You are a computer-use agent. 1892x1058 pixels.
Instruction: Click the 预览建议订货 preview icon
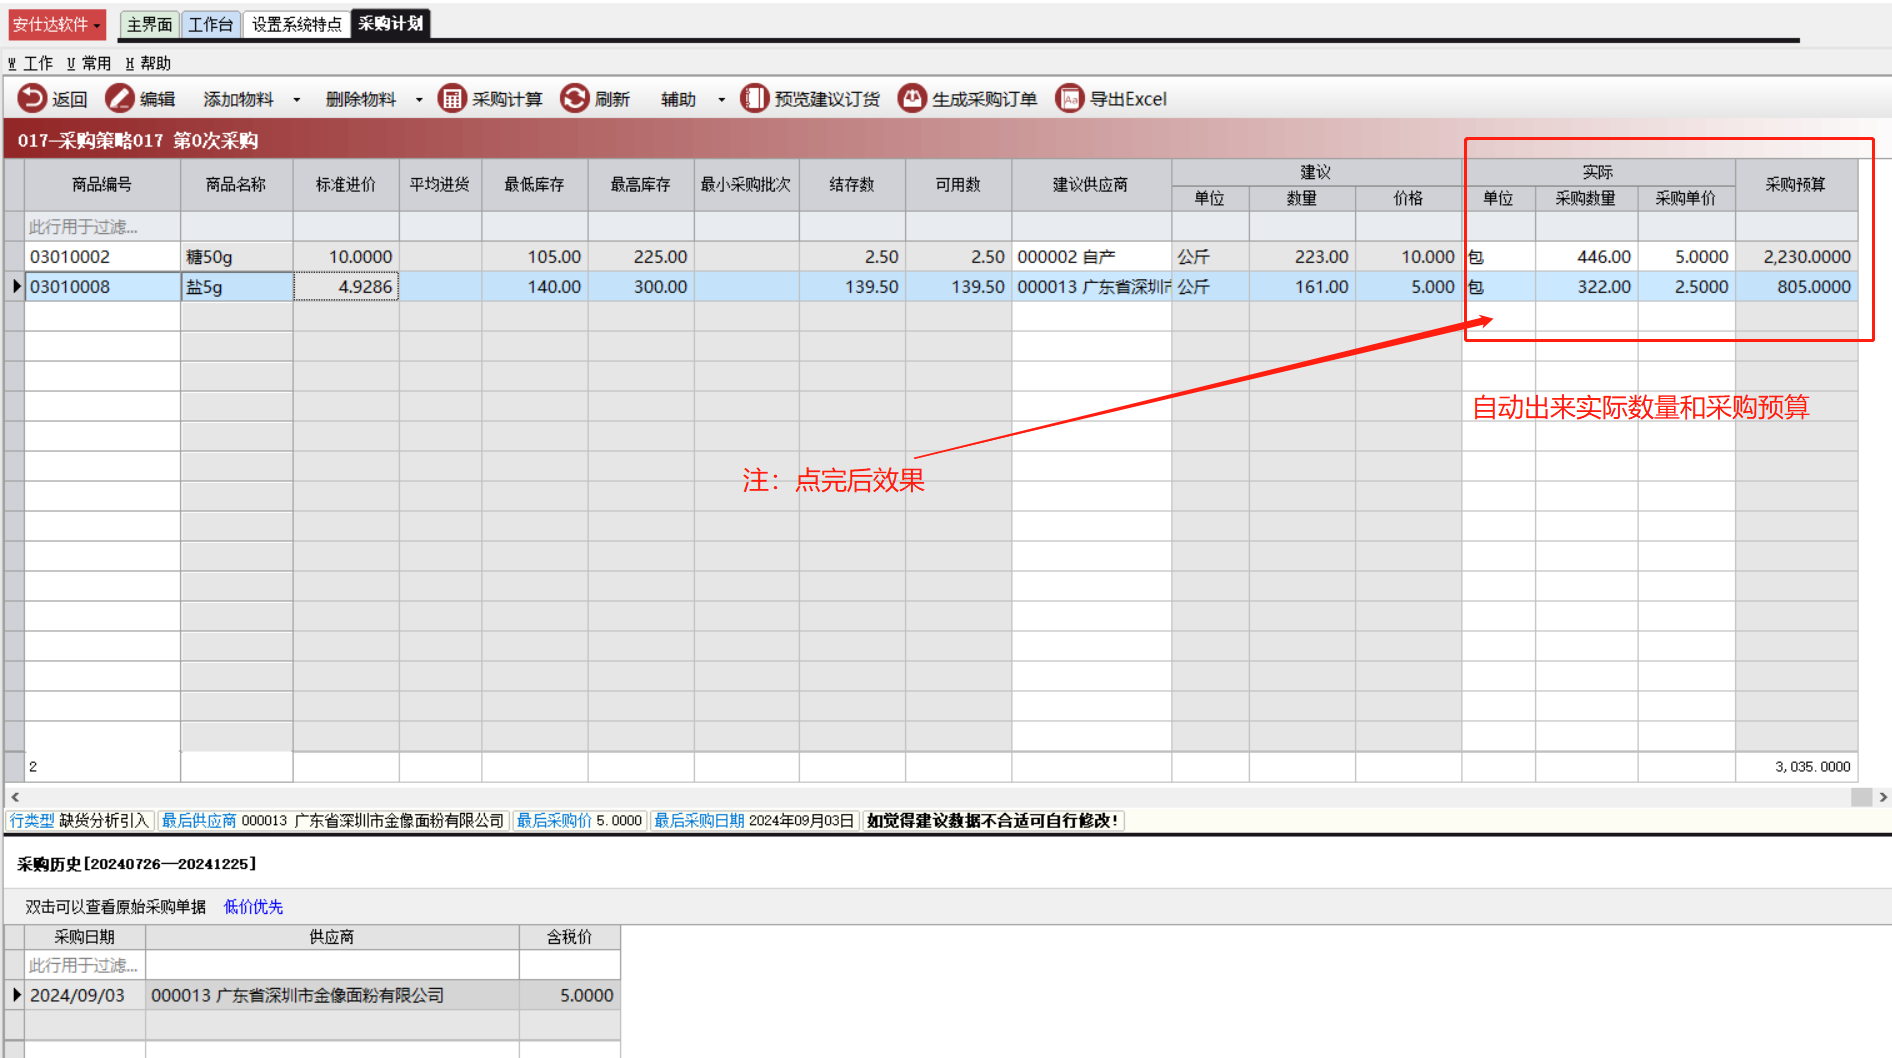pos(754,98)
